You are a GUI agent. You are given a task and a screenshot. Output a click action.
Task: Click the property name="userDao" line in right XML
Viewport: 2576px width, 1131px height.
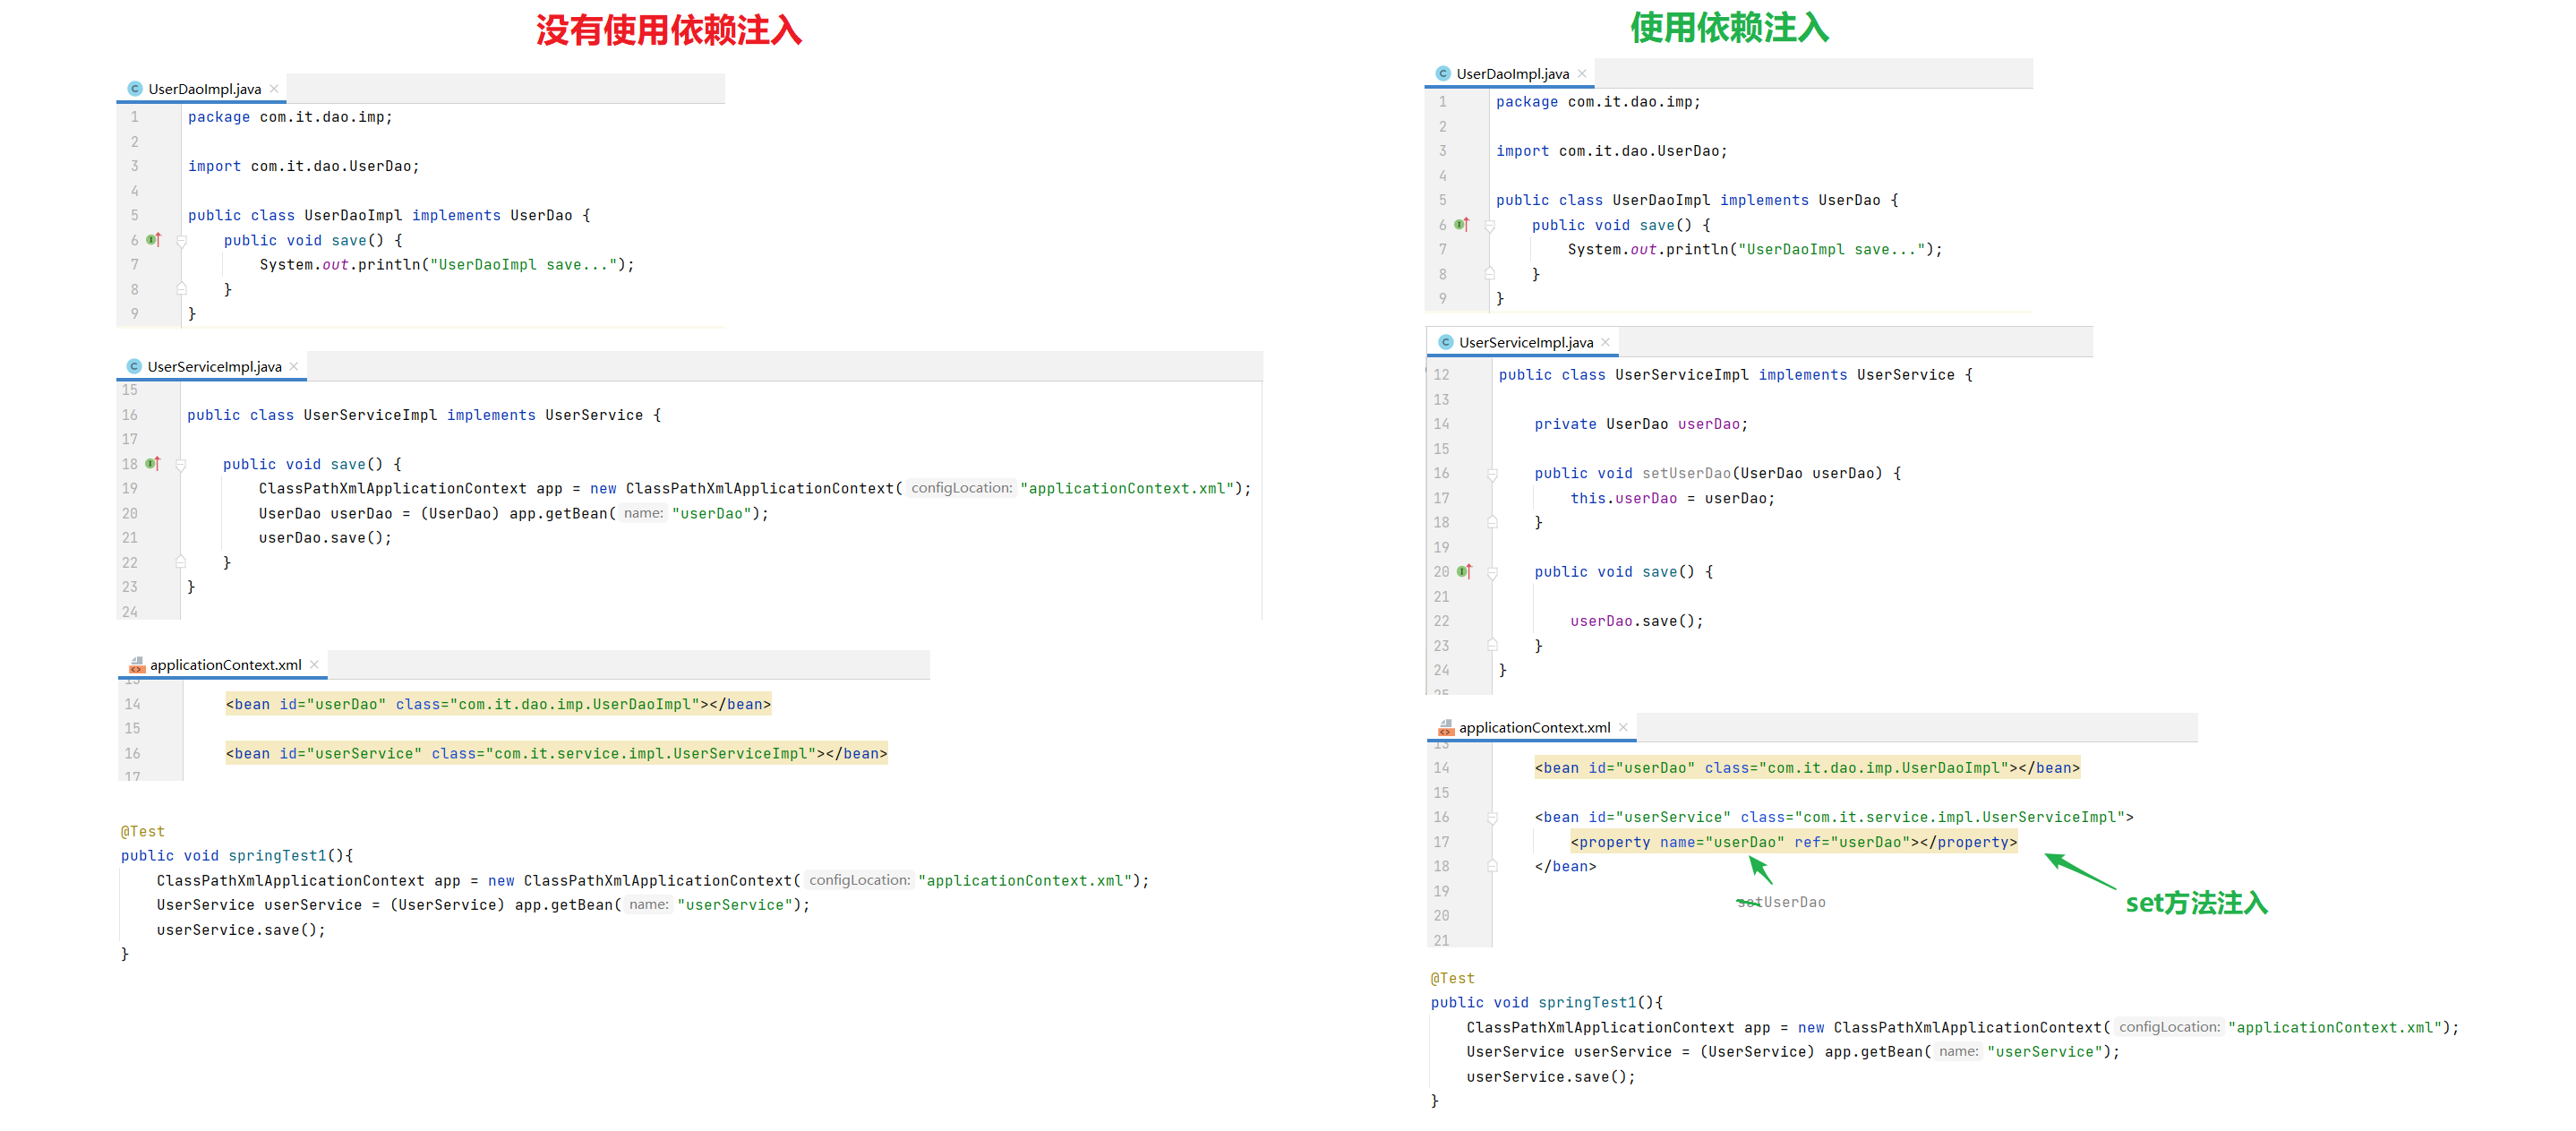1793,843
